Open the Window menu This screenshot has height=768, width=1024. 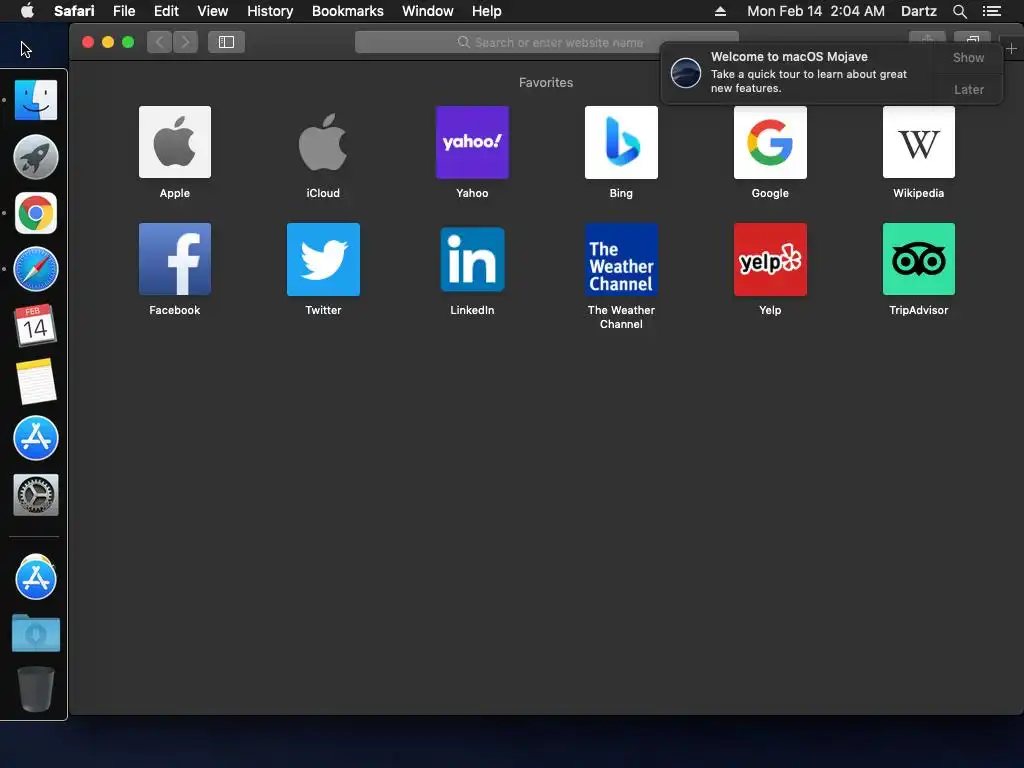click(427, 11)
